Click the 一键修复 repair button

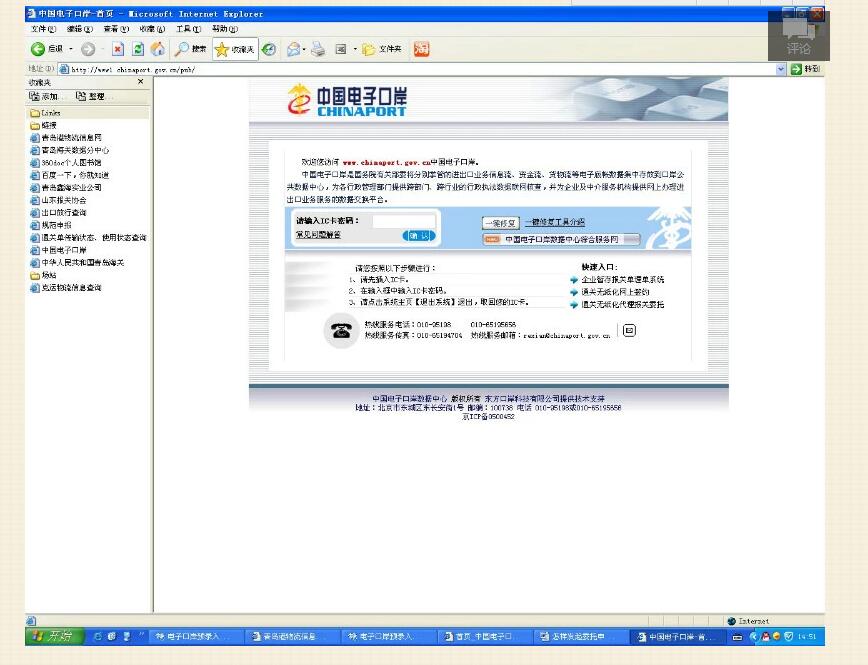(x=500, y=223)
